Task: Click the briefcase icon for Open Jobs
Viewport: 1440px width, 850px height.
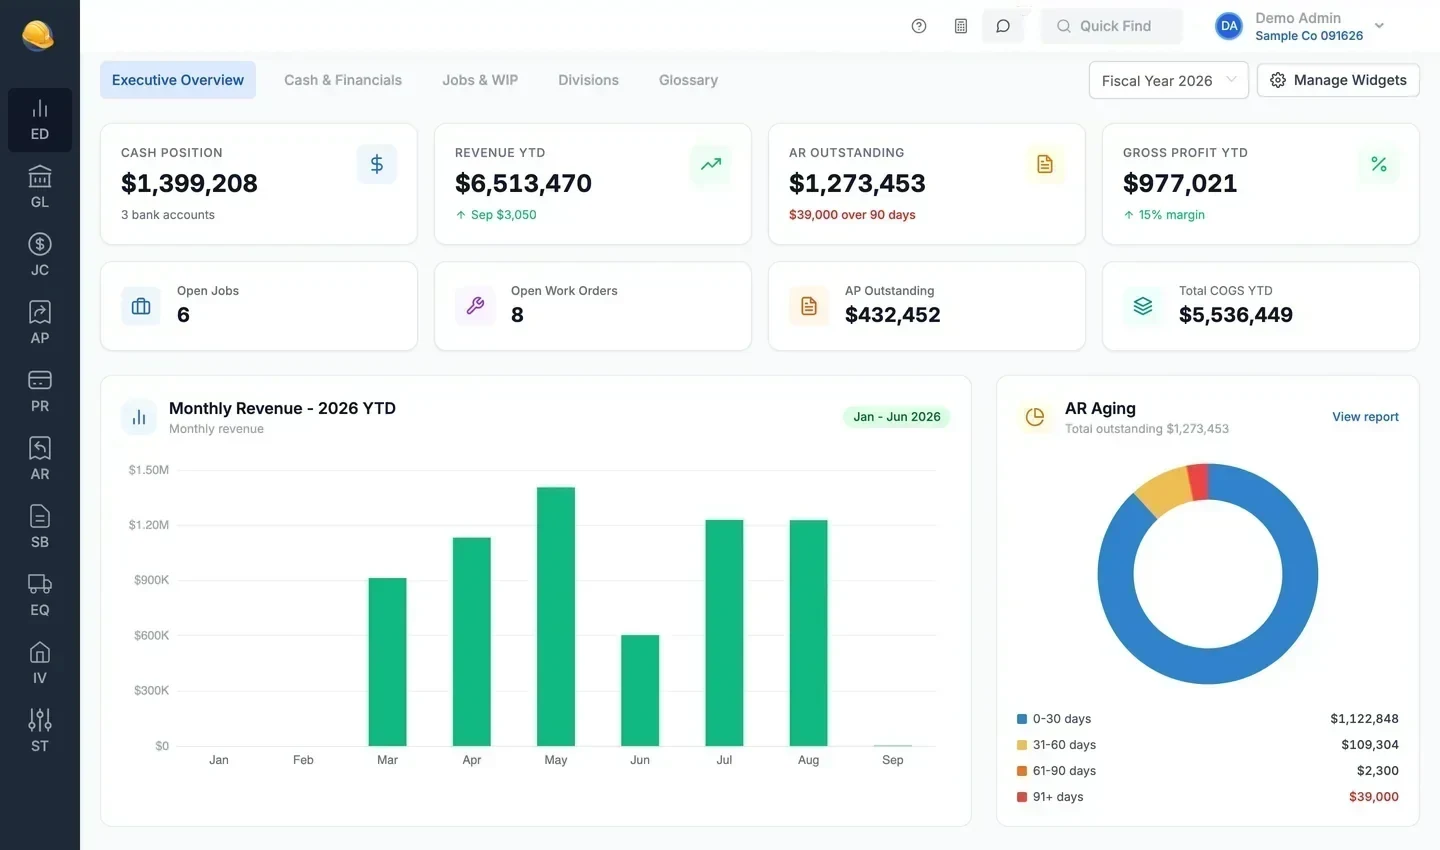Action: coord(141,306)
